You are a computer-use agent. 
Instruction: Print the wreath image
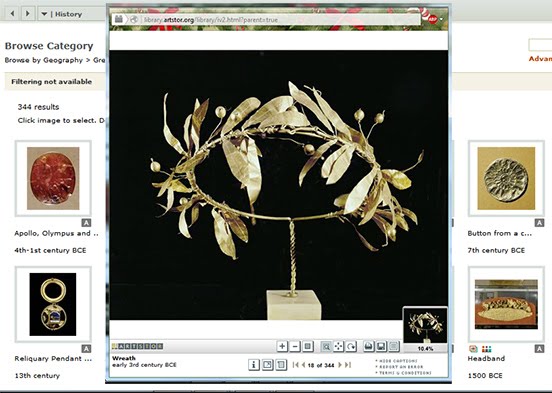coord(368,347)
